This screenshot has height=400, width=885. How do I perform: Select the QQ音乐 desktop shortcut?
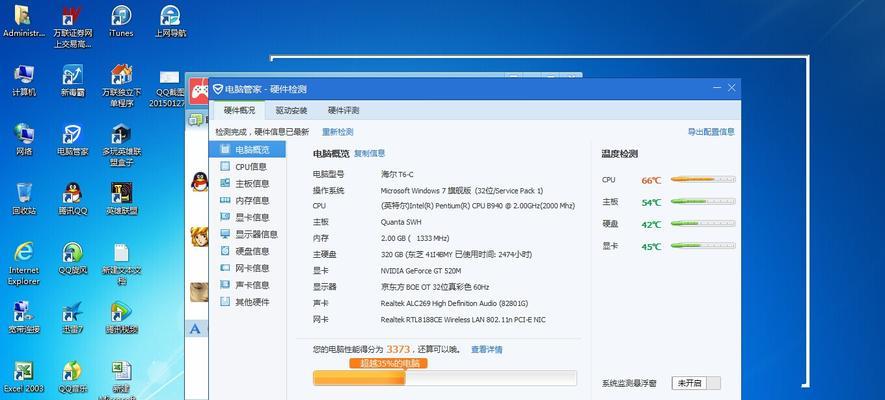click(72, 376)
